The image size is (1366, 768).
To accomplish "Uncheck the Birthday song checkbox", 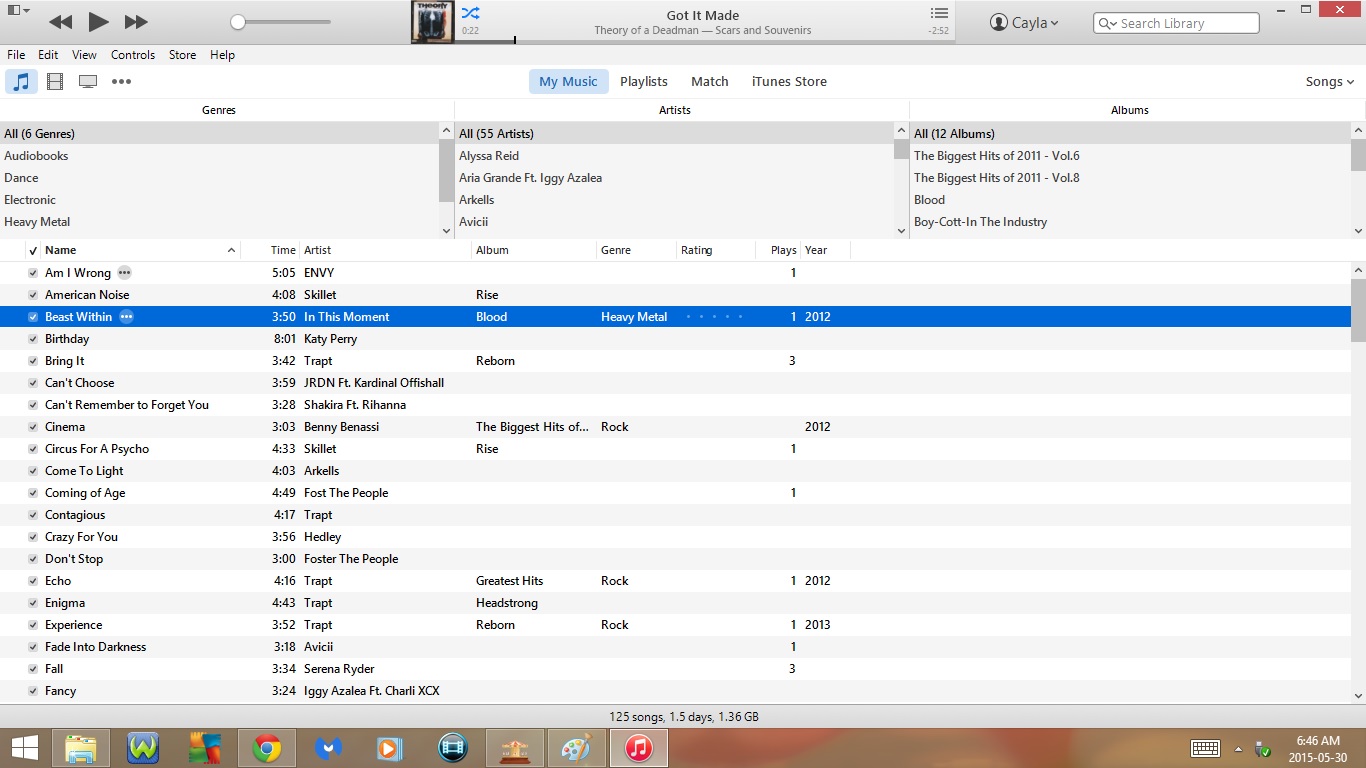I will pos(33,339).
